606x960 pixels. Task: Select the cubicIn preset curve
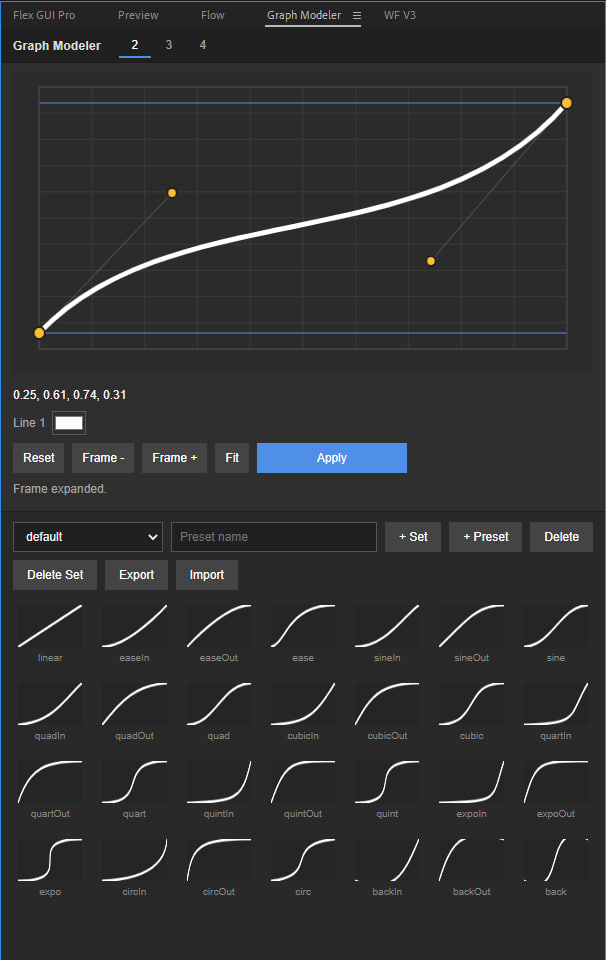coord(303,704)
